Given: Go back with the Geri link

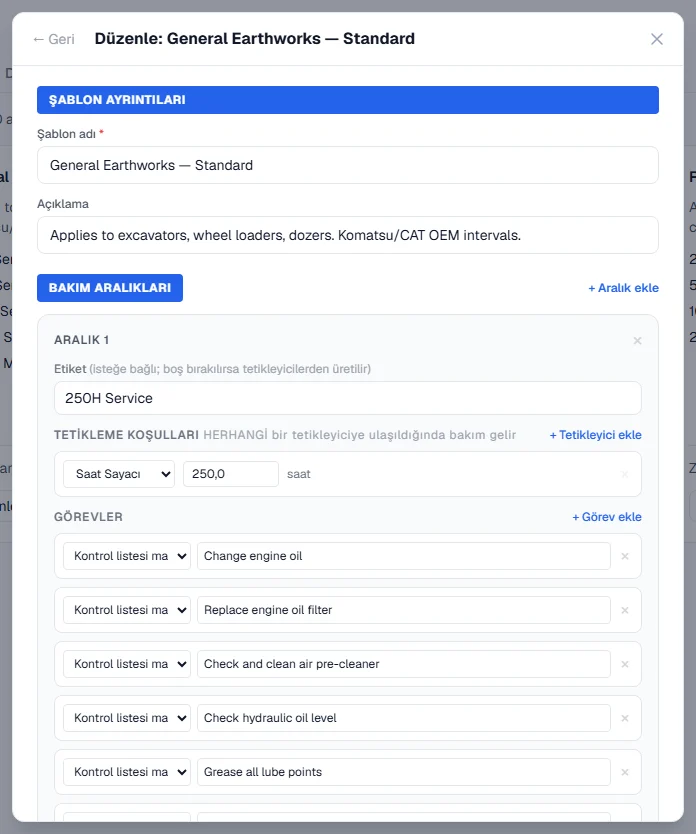Looking at the screenshot, I should (x=54, y=39).
